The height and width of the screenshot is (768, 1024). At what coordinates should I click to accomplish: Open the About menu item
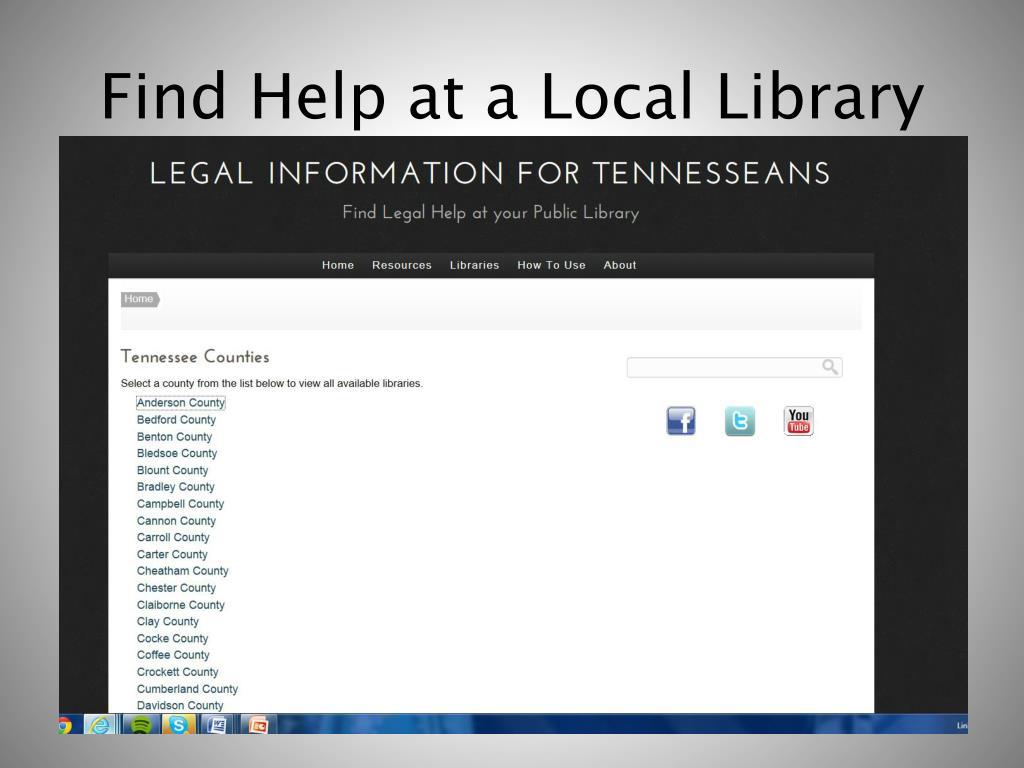(620, 265)
